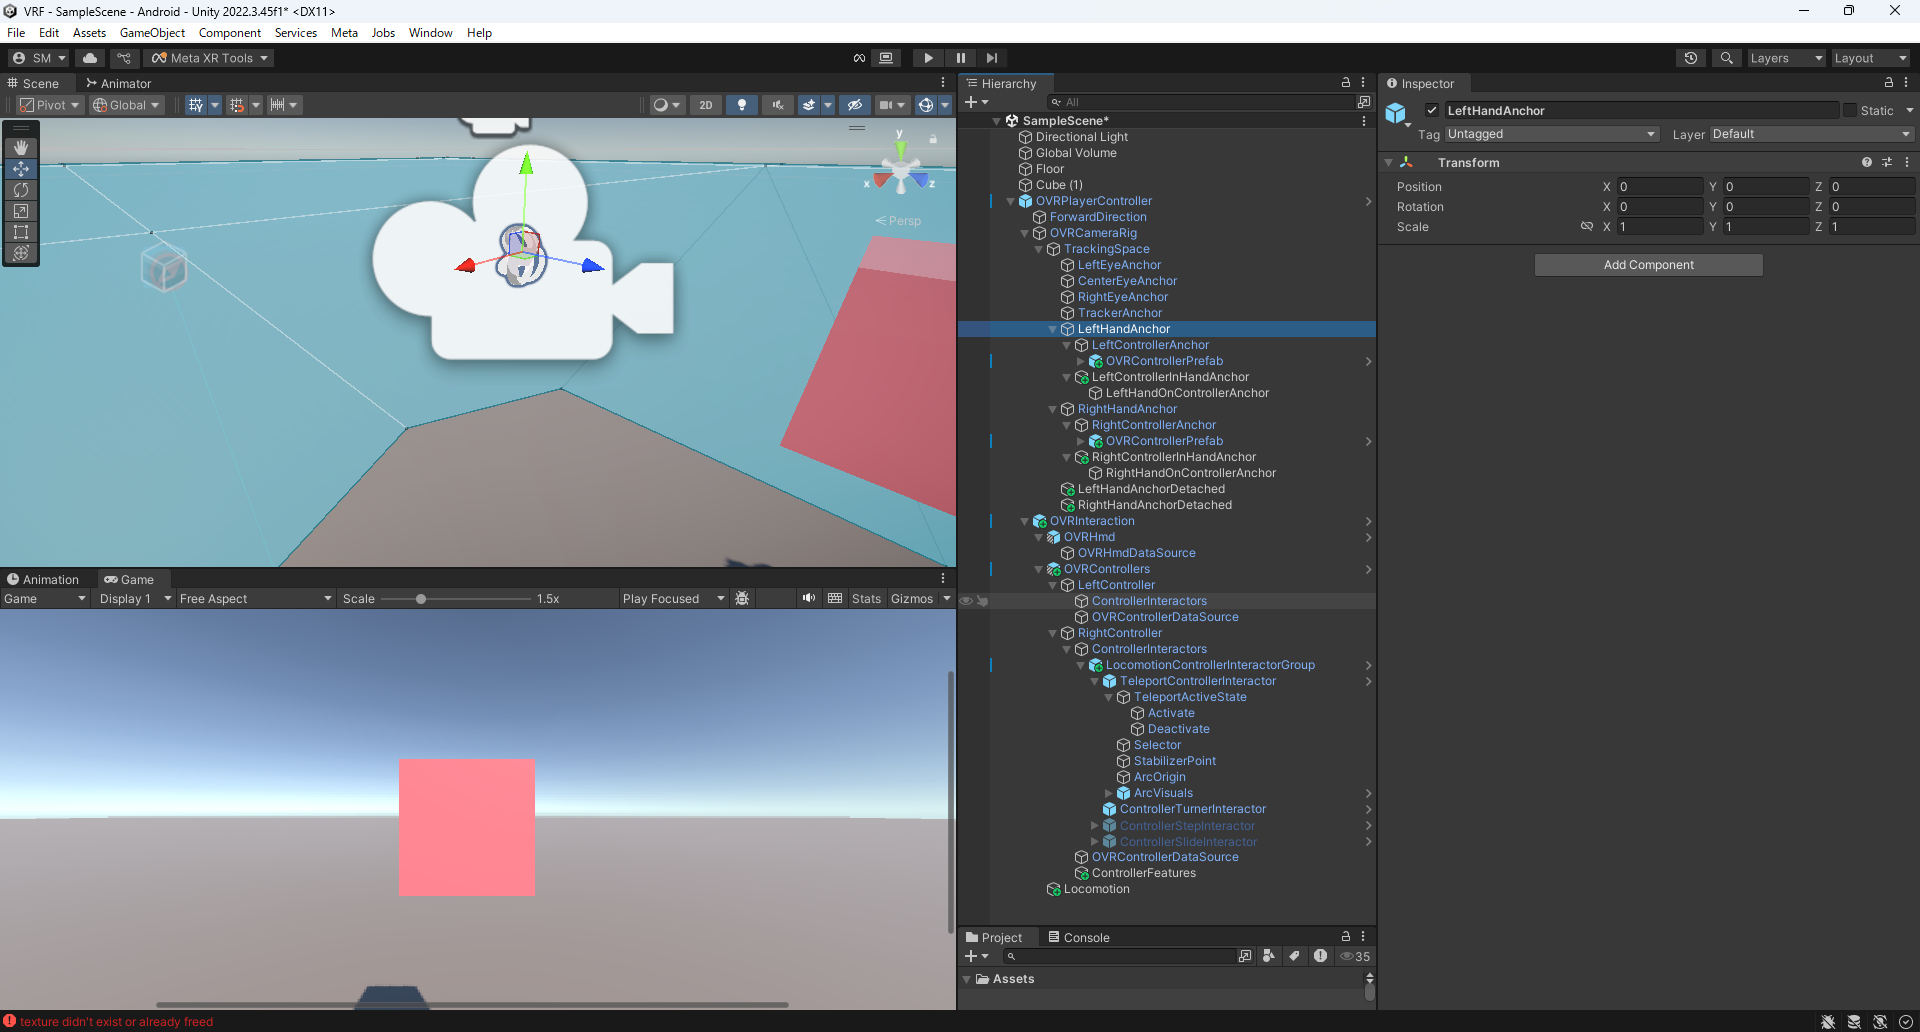Click the Undo History icon
The width and height of the screenshot is (1920, 1032).
coord(1690,58)
